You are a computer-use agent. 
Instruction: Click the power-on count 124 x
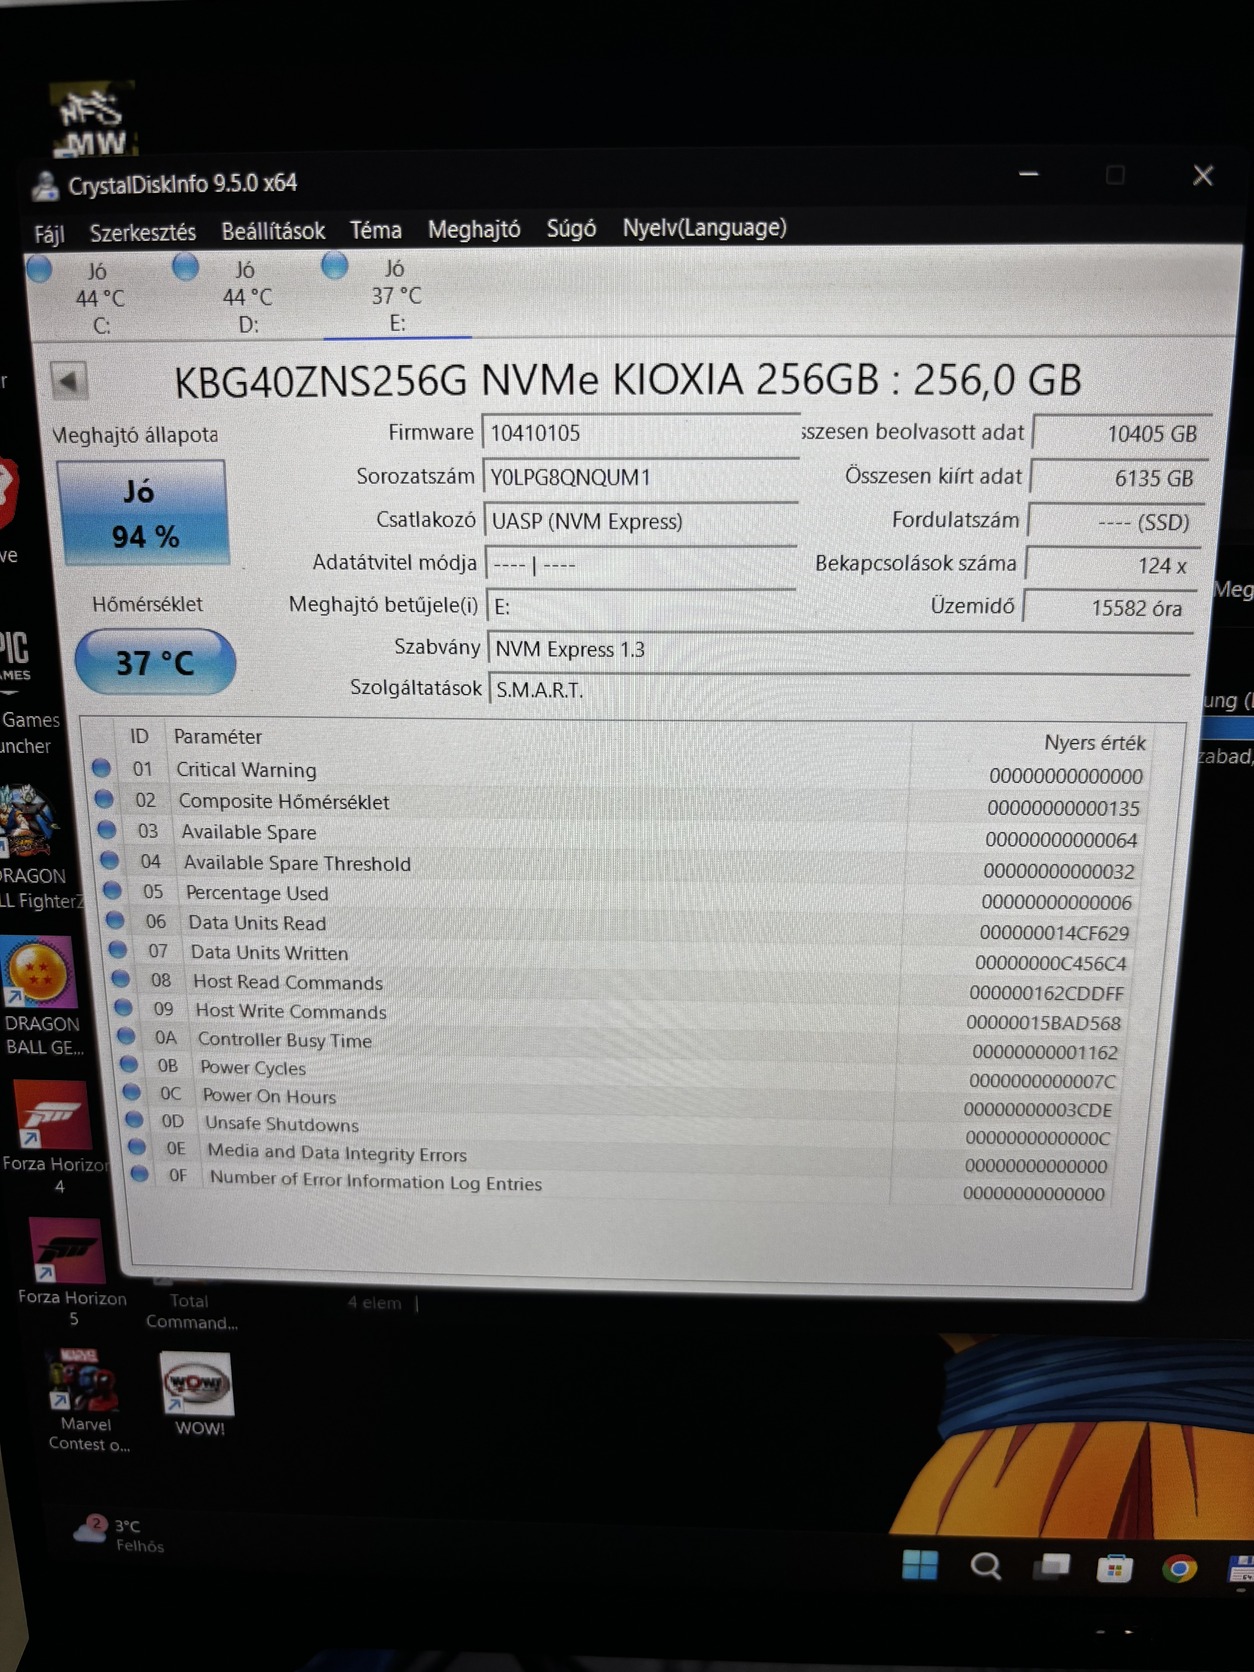(x=1112, y=565)
